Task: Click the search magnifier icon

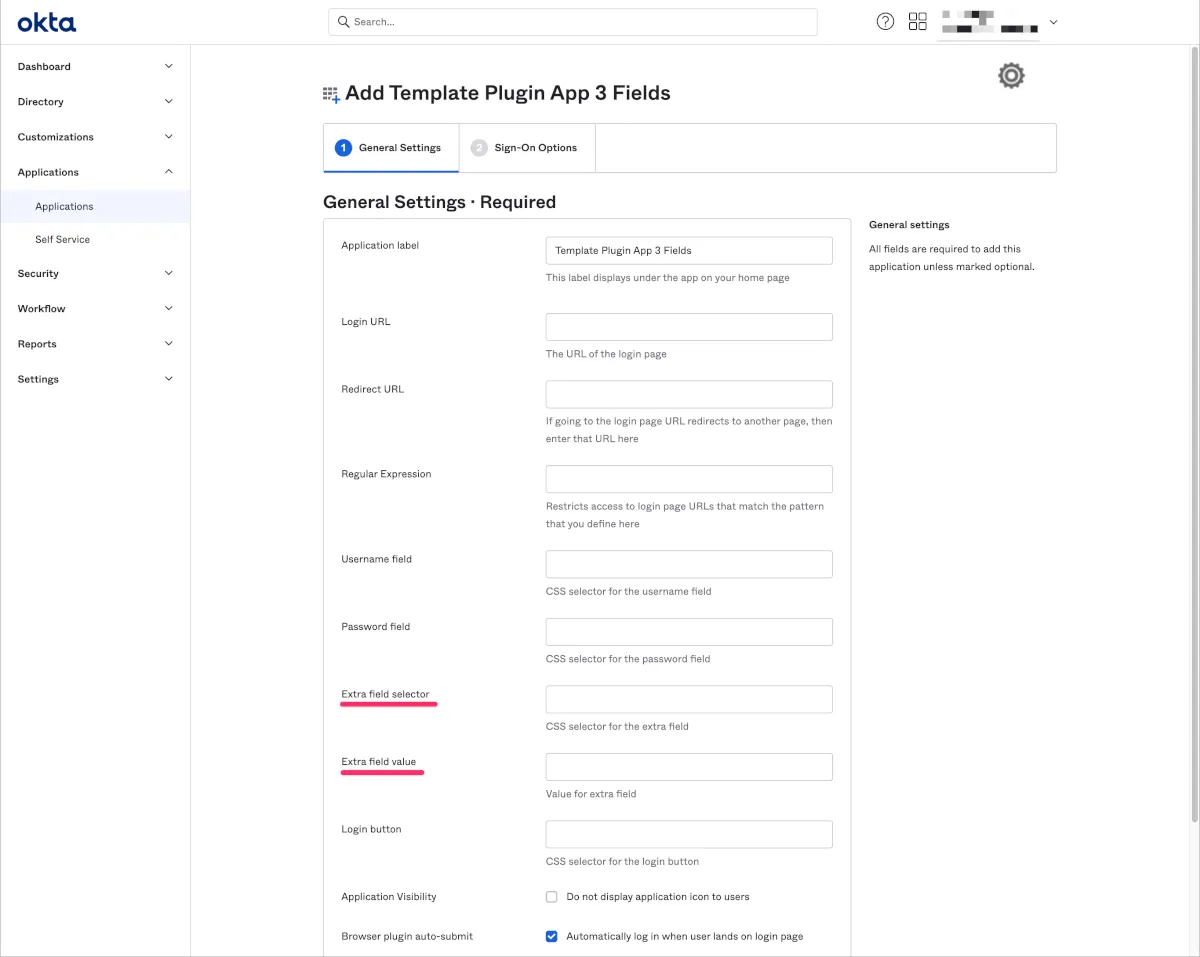Action: (344, 22)
